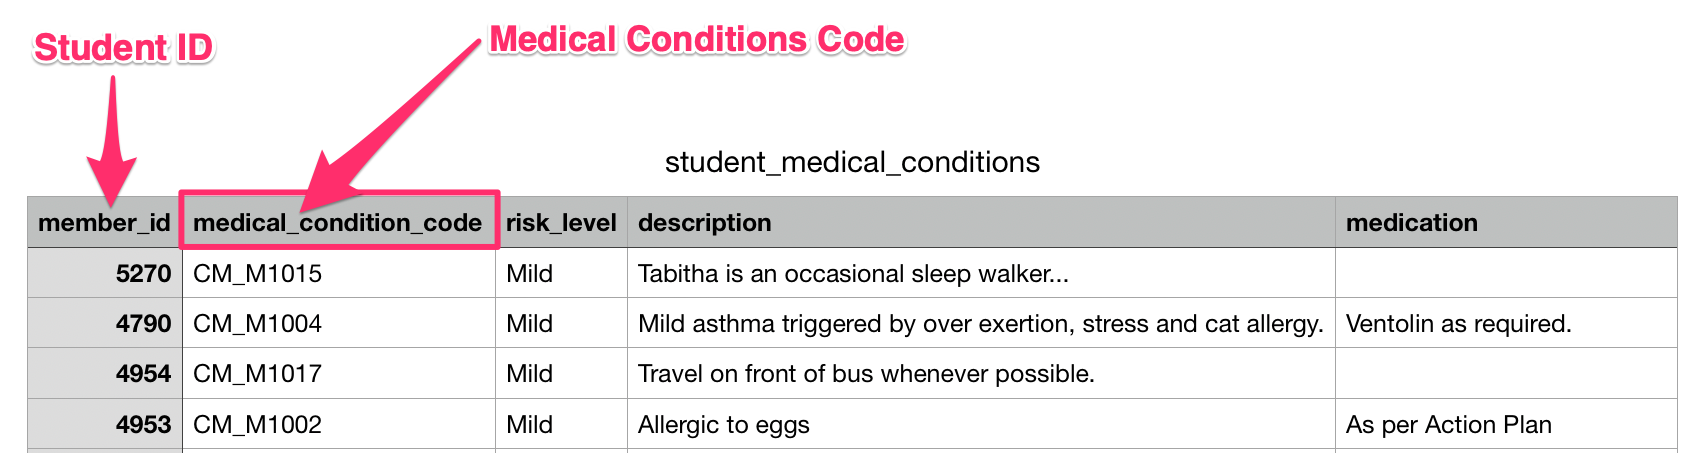This screenshot has height=453, width=1706.
Task: Select member ID cell 5270
Action: click(x=105, y=273)
